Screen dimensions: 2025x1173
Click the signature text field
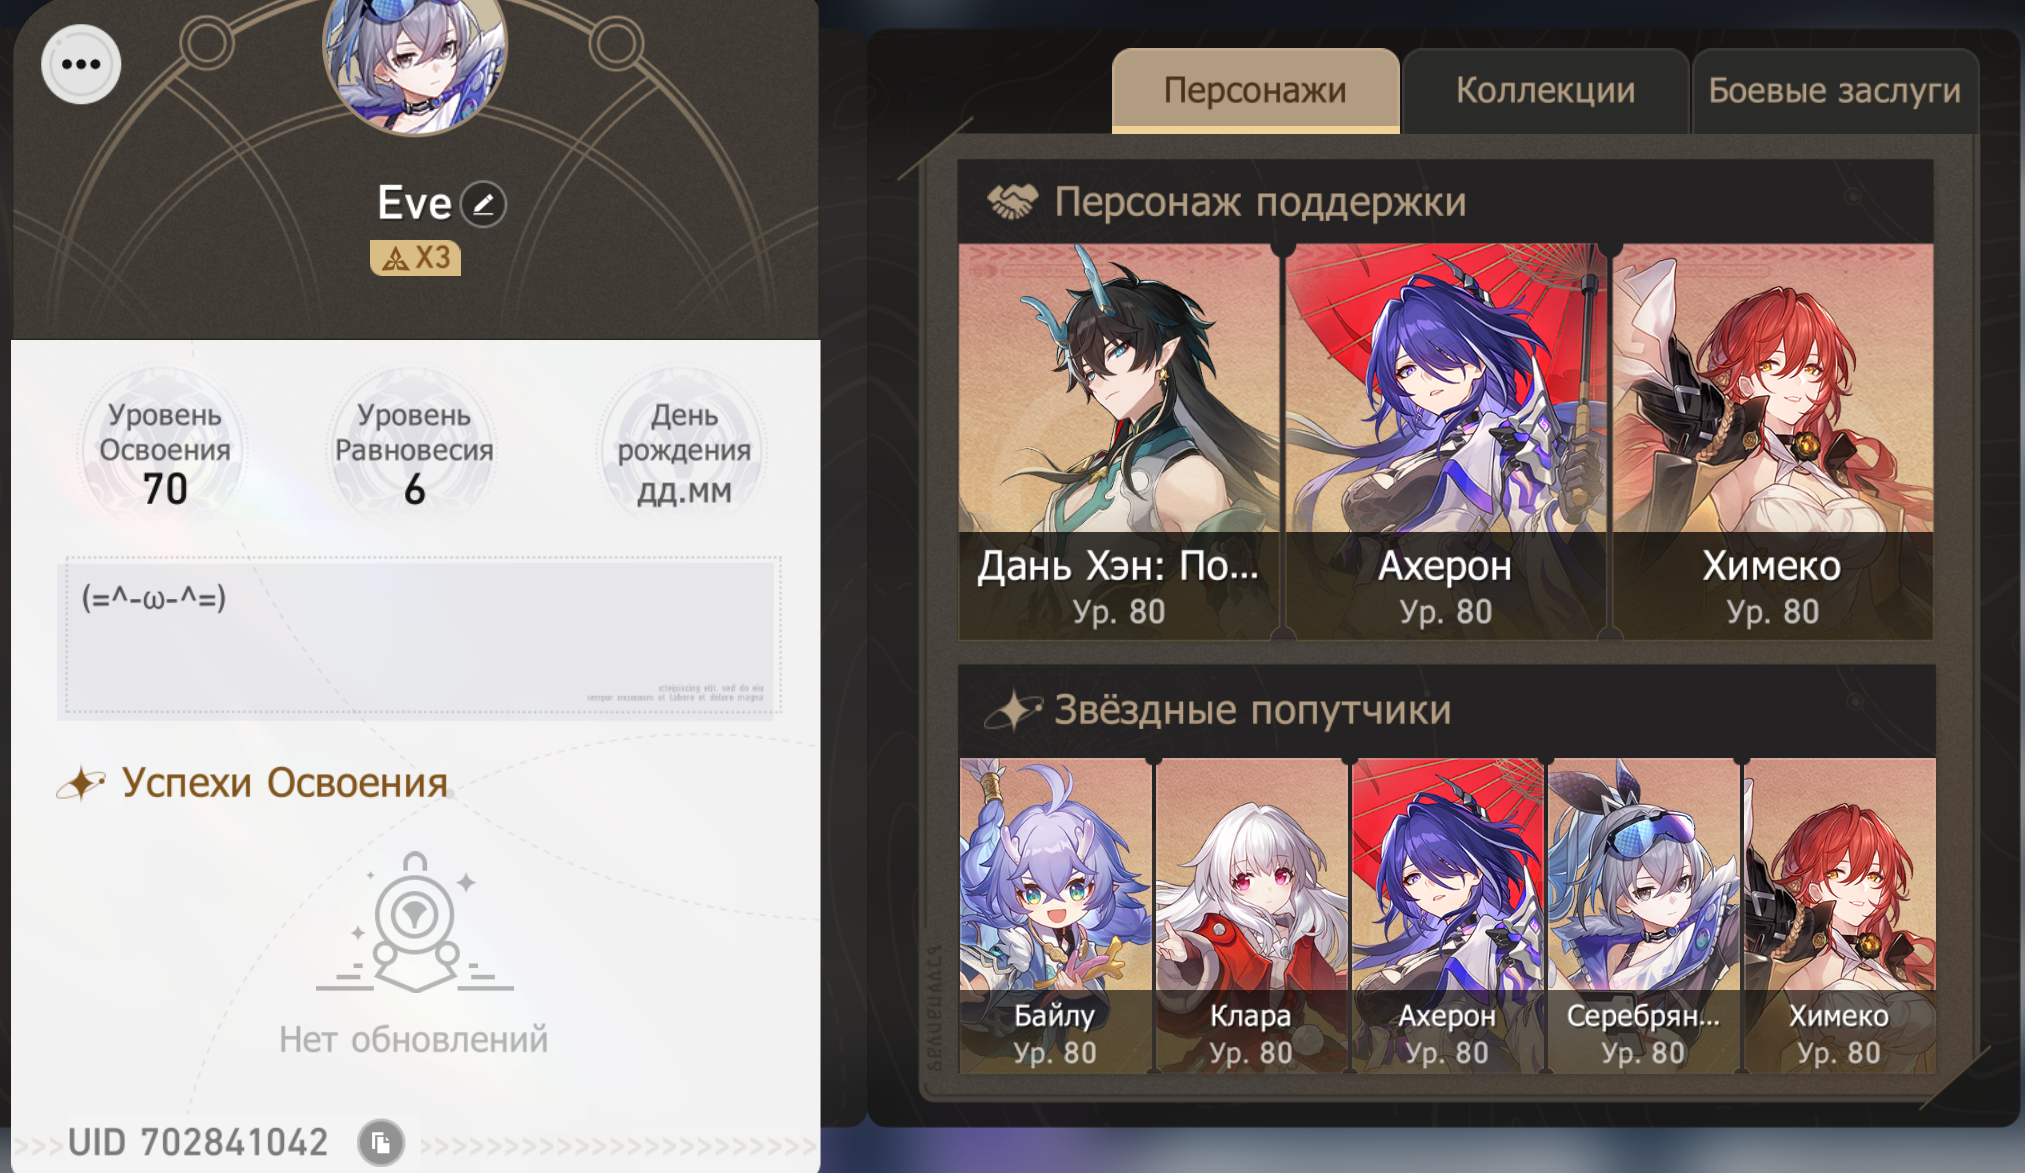[x=420, y=636]
